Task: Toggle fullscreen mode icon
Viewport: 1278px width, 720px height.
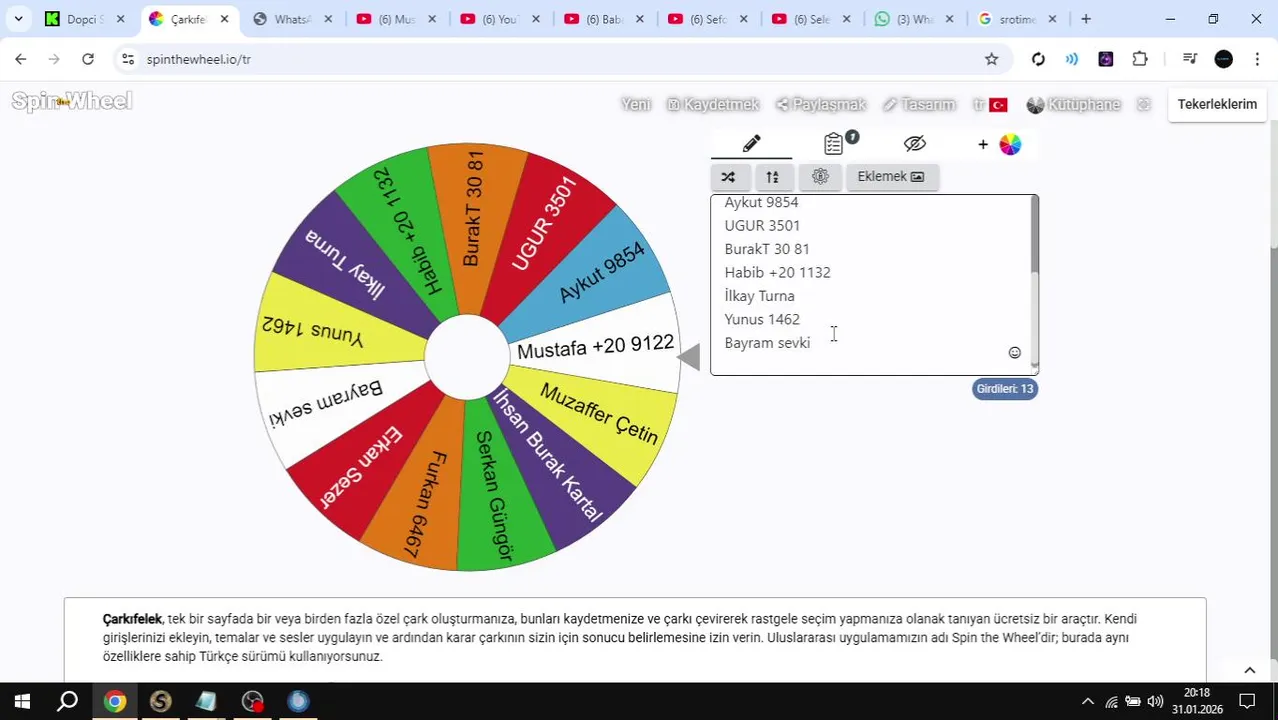Action: (x=1144, y=104)
